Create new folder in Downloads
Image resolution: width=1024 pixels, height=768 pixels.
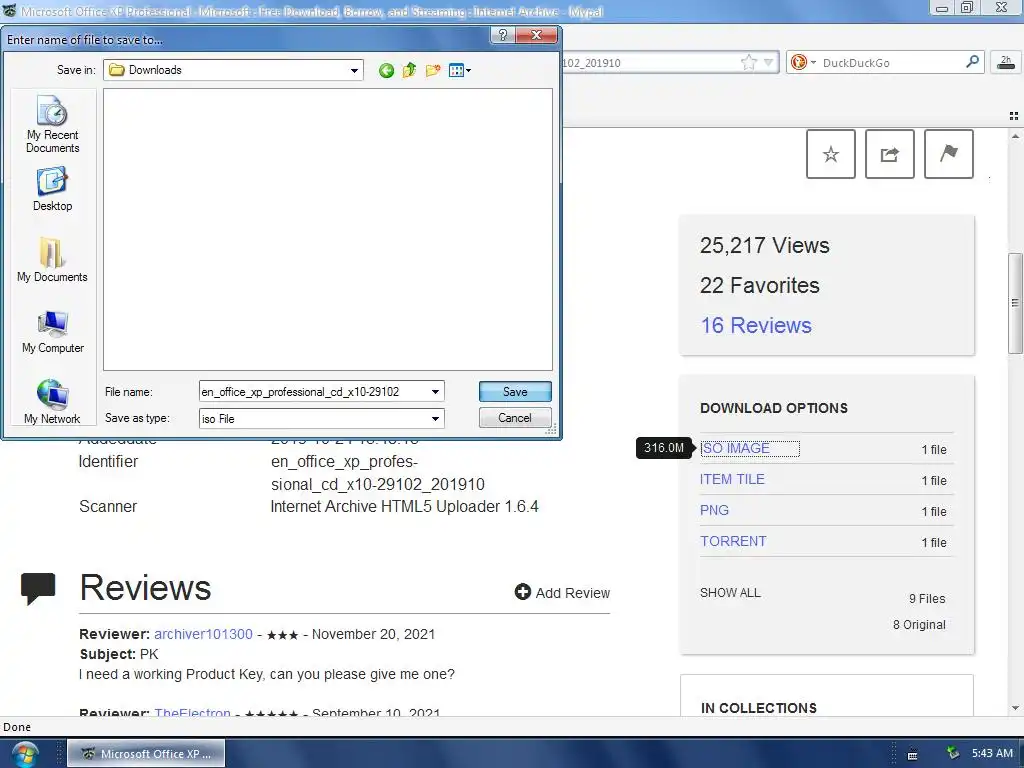(432, 71)
